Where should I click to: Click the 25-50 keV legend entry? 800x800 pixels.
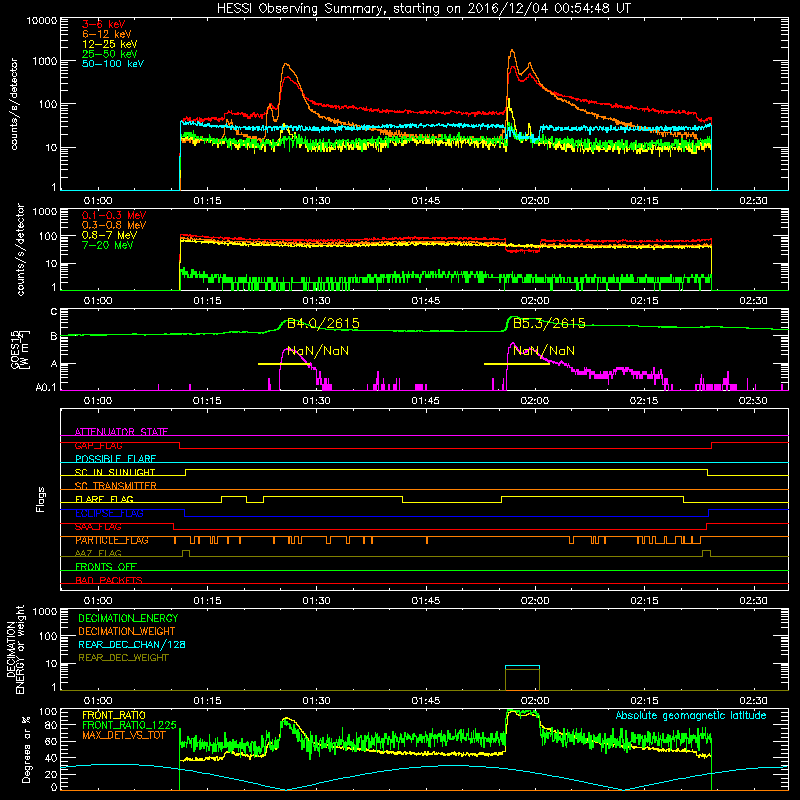[109, 54]
